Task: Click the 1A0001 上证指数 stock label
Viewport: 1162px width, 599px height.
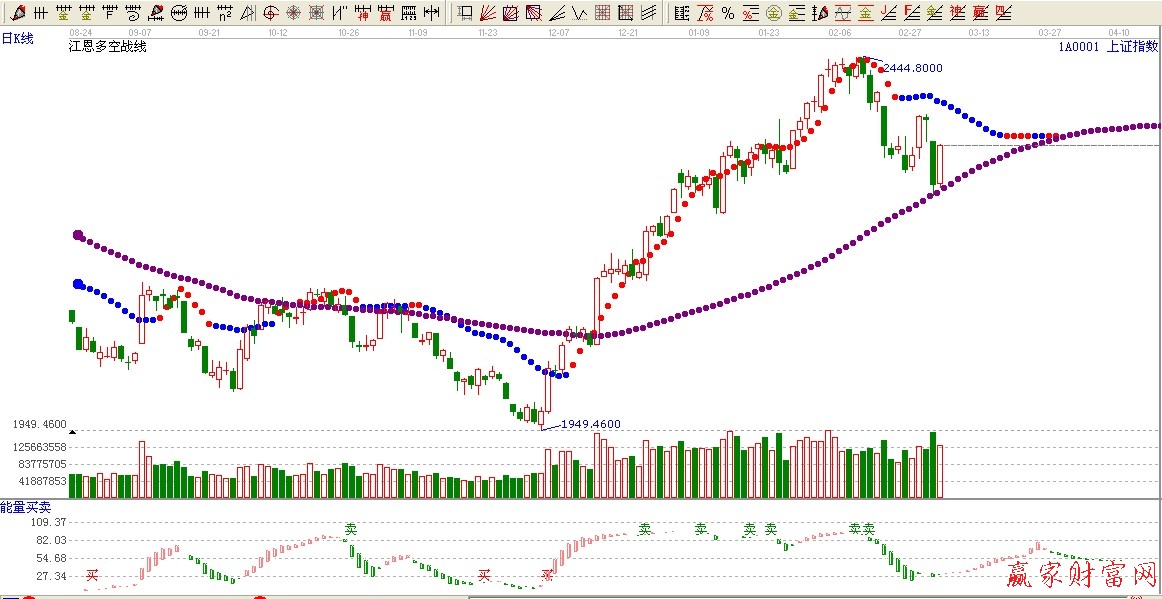Action: (1108, 46)
